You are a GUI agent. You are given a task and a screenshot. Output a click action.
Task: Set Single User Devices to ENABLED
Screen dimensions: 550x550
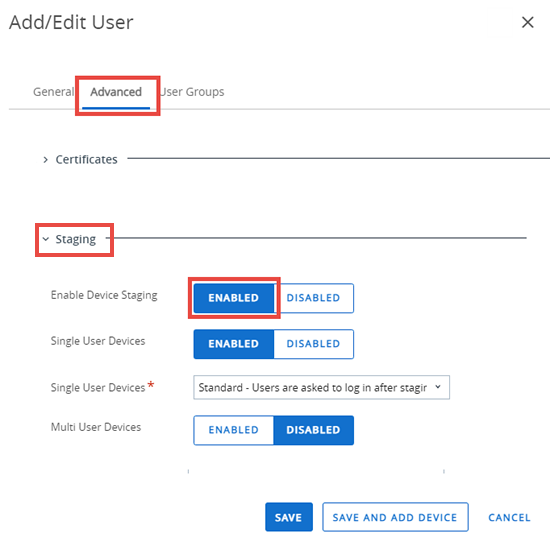click(x=234, y=344)
